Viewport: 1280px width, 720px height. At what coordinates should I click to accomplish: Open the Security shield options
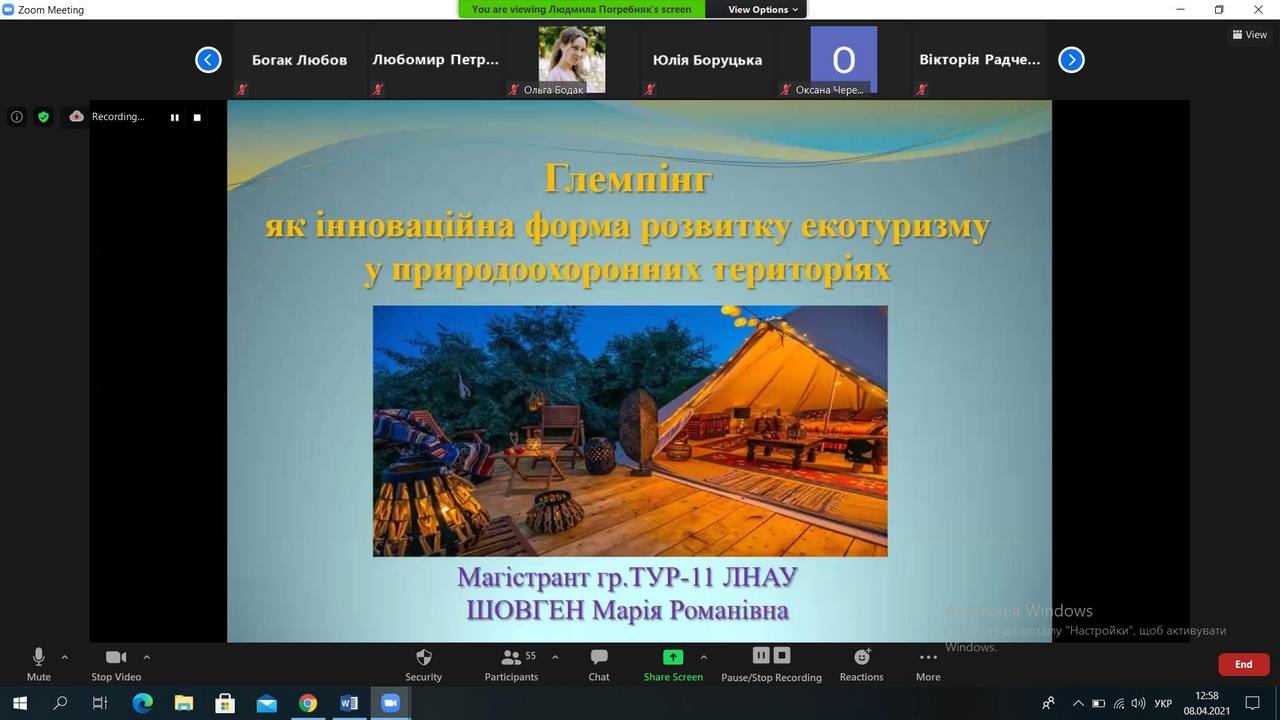(x=423, y=664)
